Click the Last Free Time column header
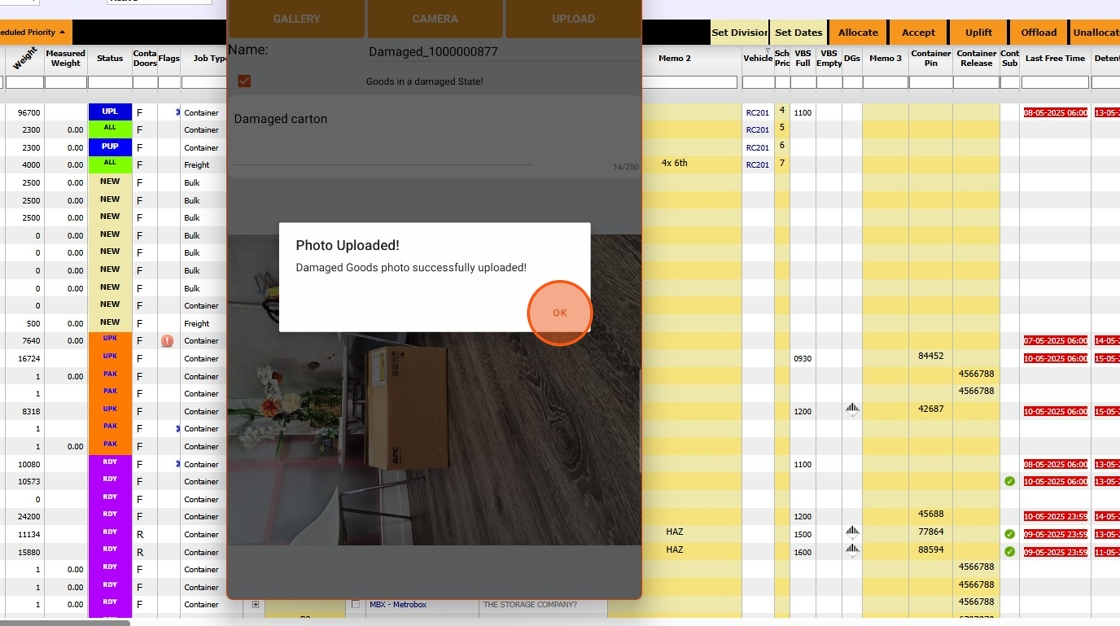The image size is (1120, 626). (1055, 58)
